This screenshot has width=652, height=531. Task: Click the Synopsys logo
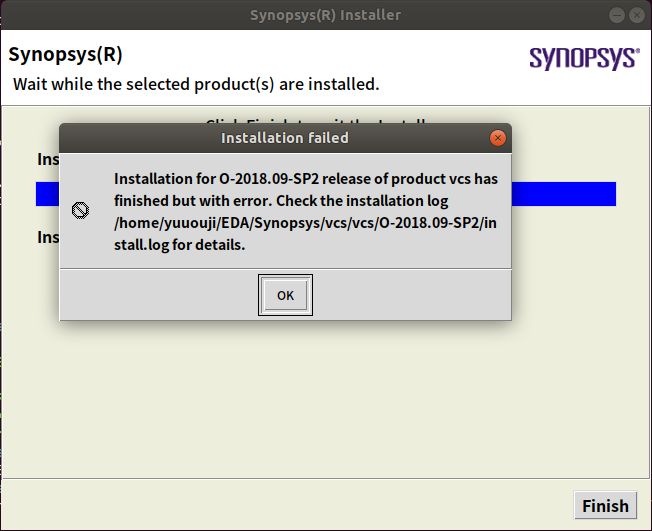tap(583, 58)
